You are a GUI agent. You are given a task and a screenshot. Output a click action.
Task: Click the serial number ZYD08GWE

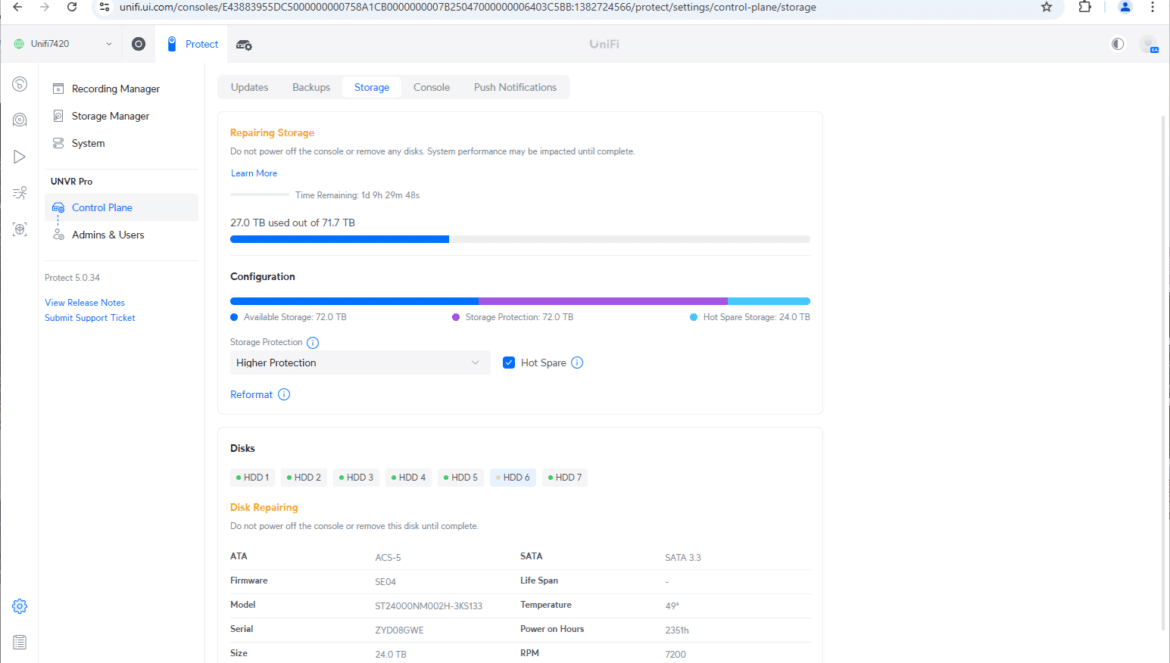click(399, 630)
